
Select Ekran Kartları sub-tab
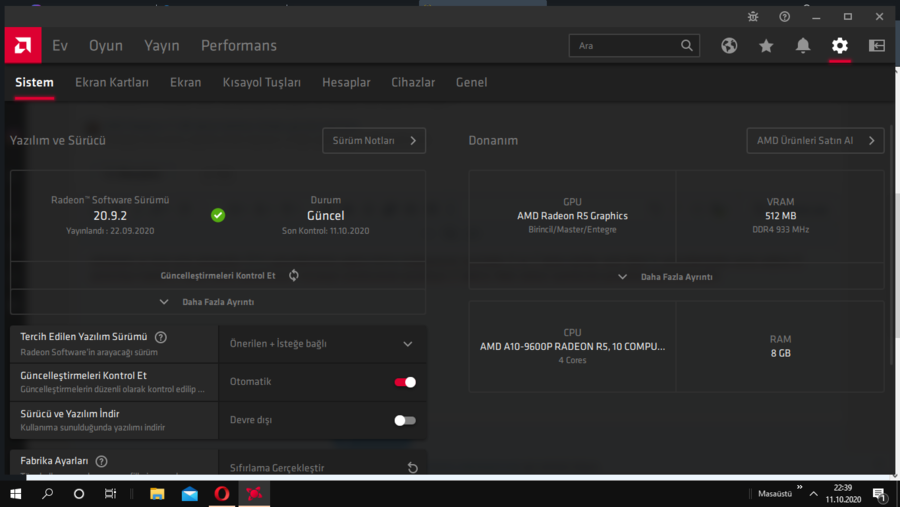pos(112,83)
